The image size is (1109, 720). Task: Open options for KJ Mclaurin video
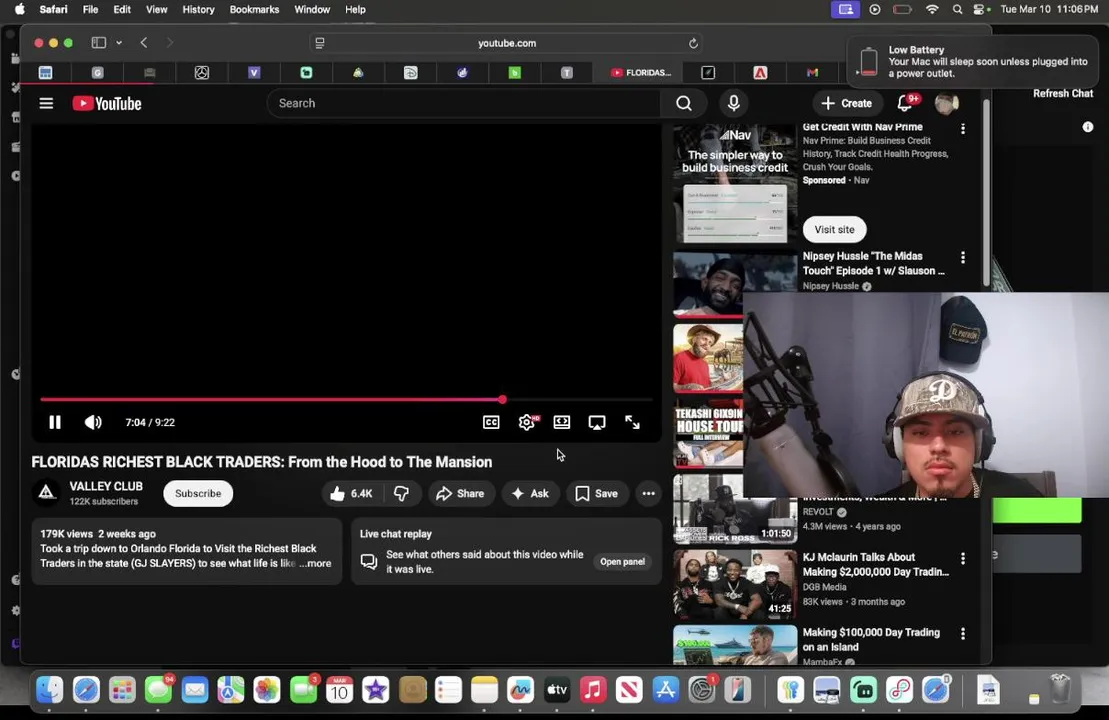click(963, 559)
